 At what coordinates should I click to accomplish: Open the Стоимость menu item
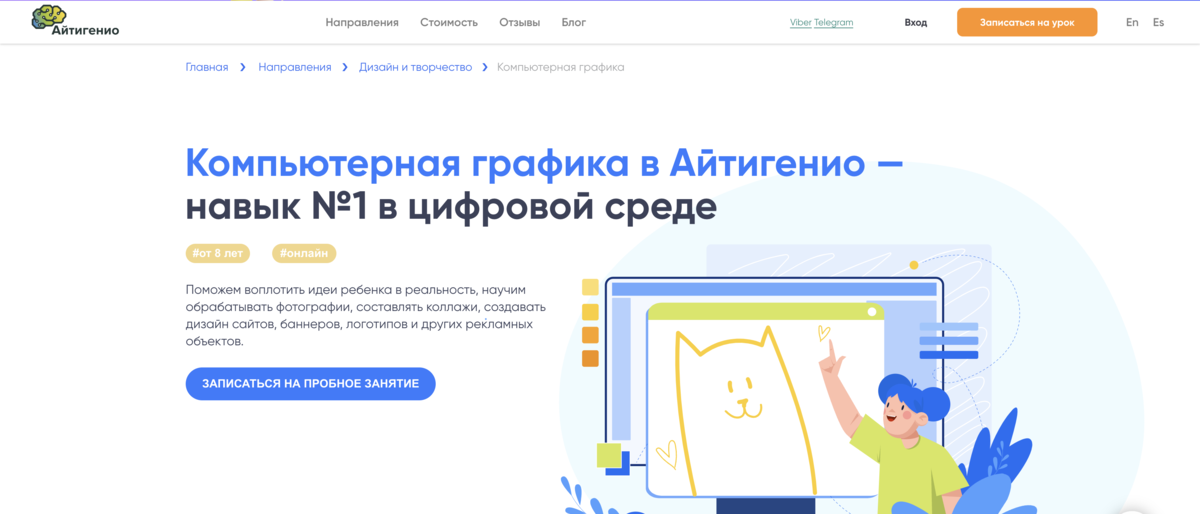[449, 22]
